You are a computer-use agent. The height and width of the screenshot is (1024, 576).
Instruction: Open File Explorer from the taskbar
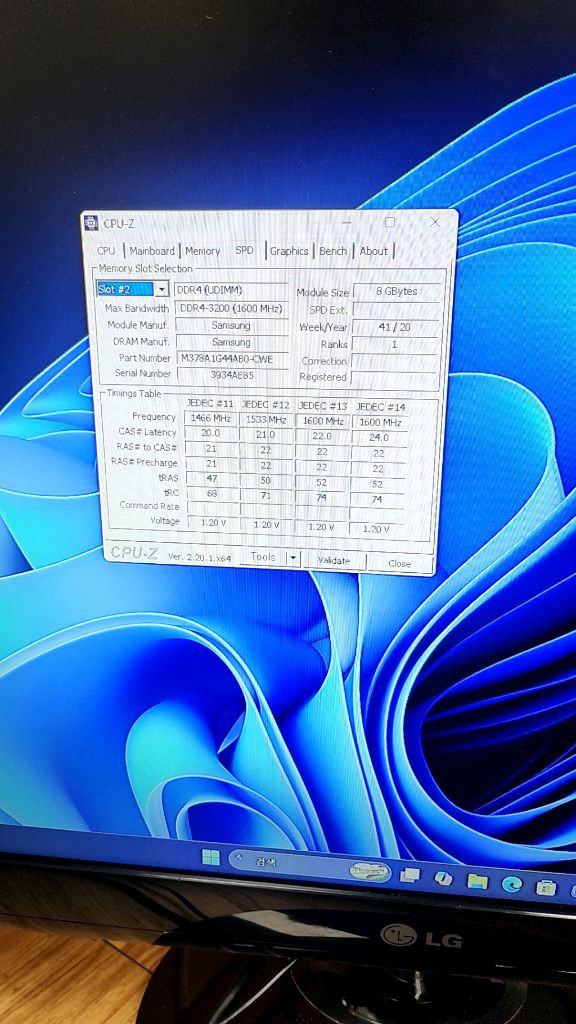[x=477, y=882]
